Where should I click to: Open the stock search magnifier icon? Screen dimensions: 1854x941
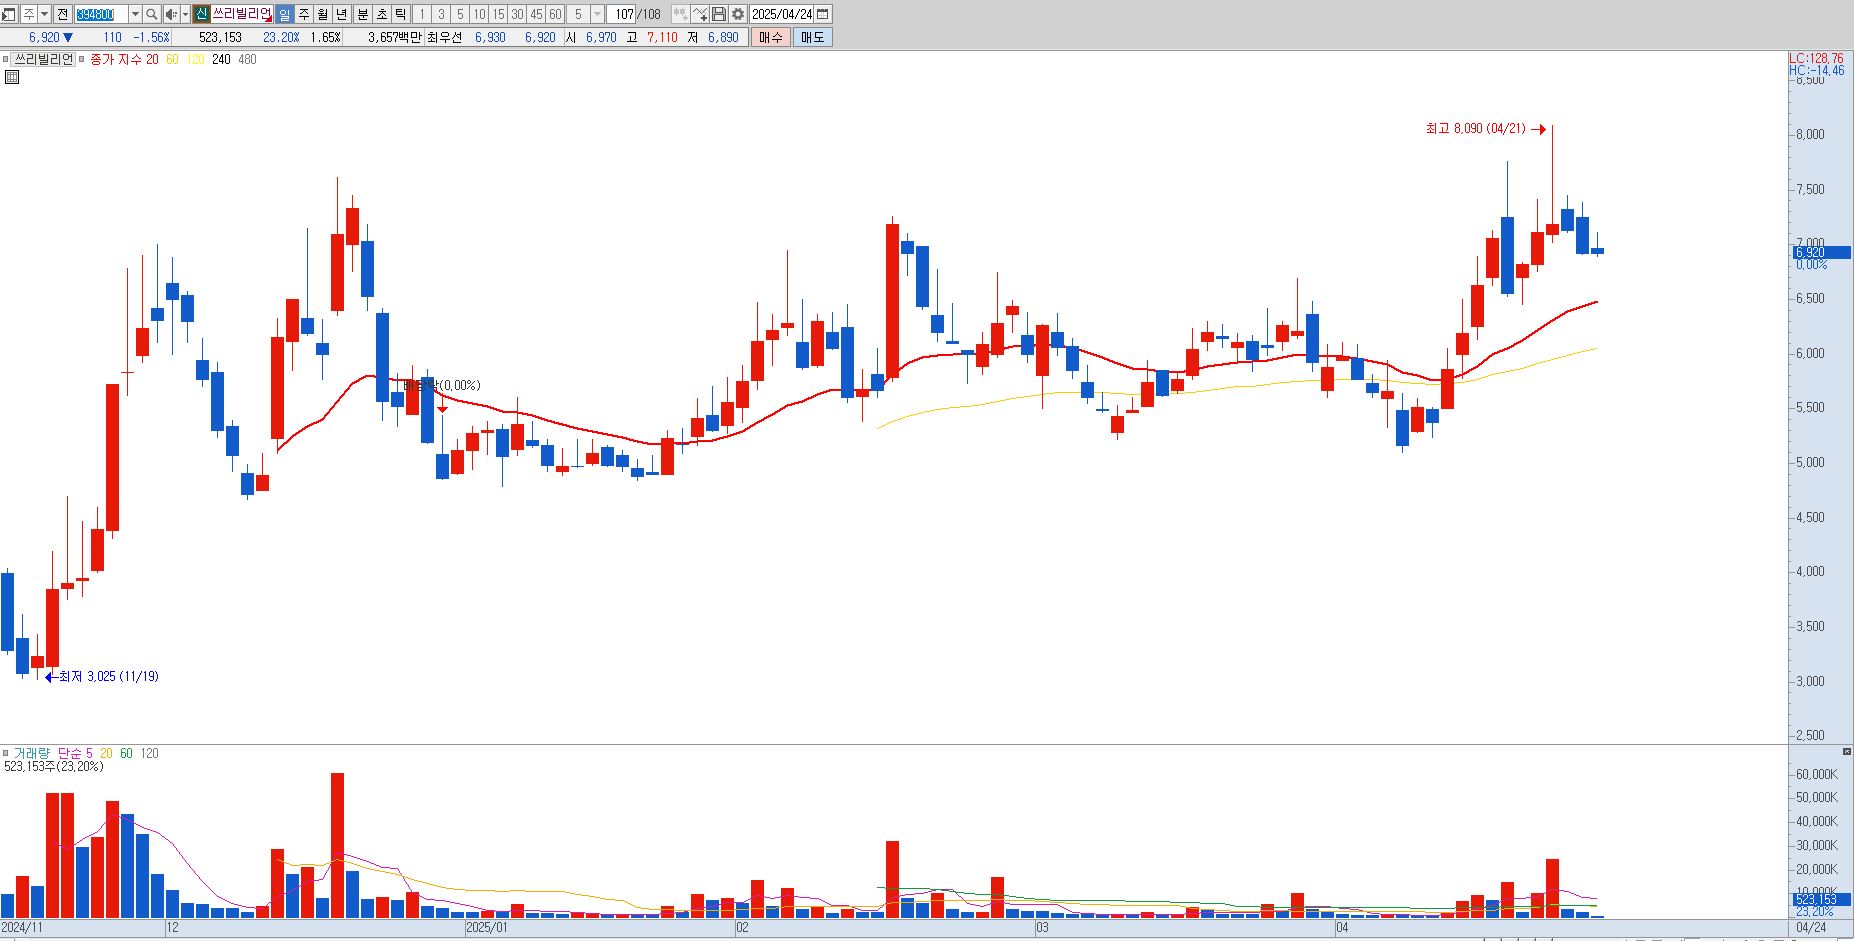pos(151,14)
